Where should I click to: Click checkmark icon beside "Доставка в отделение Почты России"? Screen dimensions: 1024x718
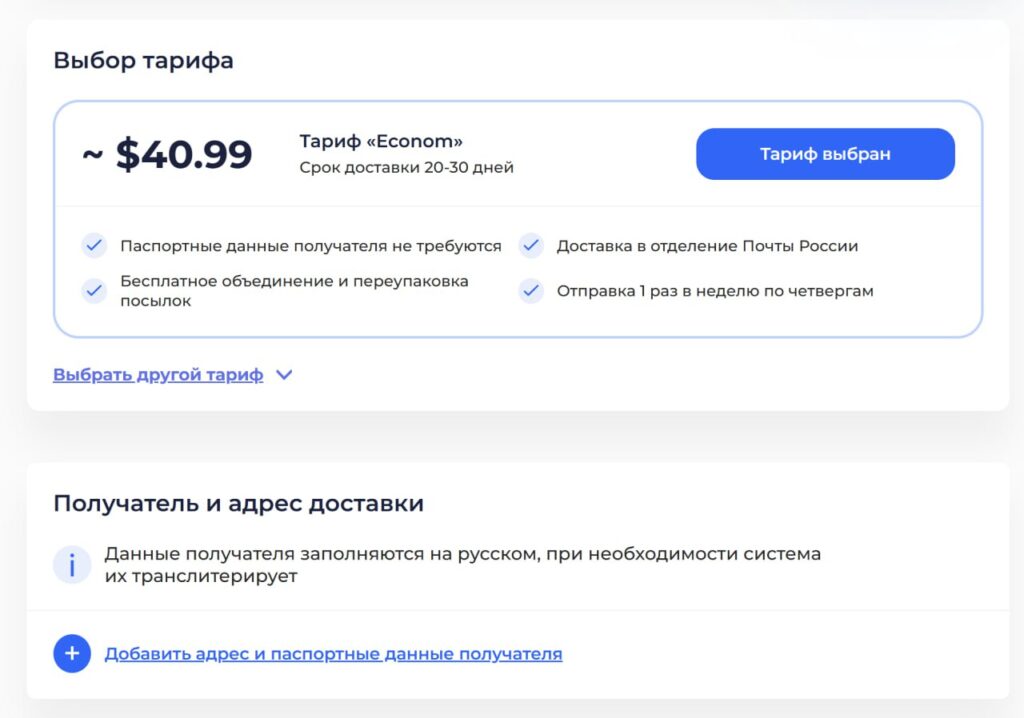coord(531,246)
